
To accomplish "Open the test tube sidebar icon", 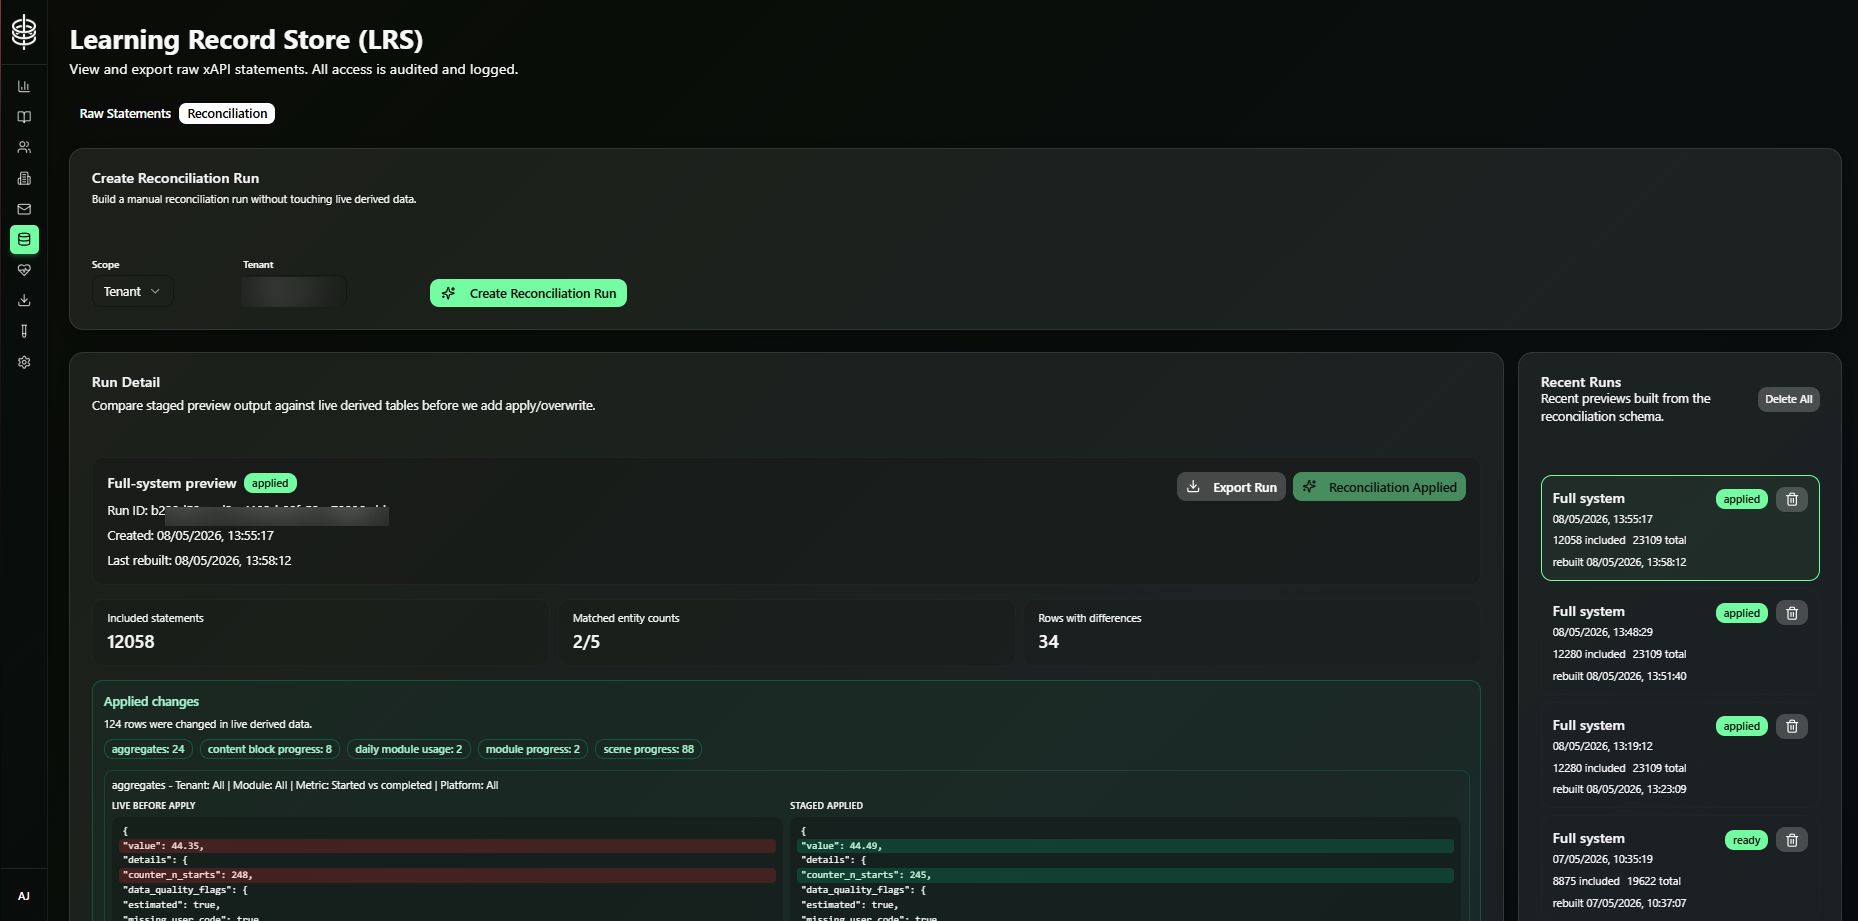I will click(24, 331).
